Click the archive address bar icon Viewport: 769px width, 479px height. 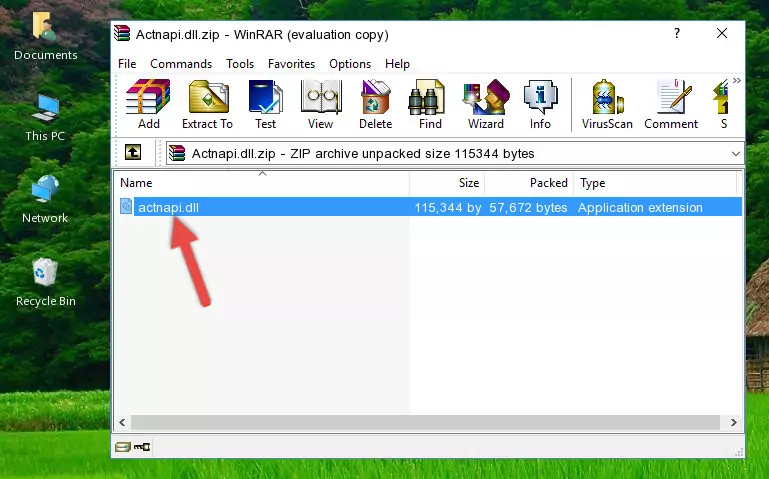pos(177,153)
